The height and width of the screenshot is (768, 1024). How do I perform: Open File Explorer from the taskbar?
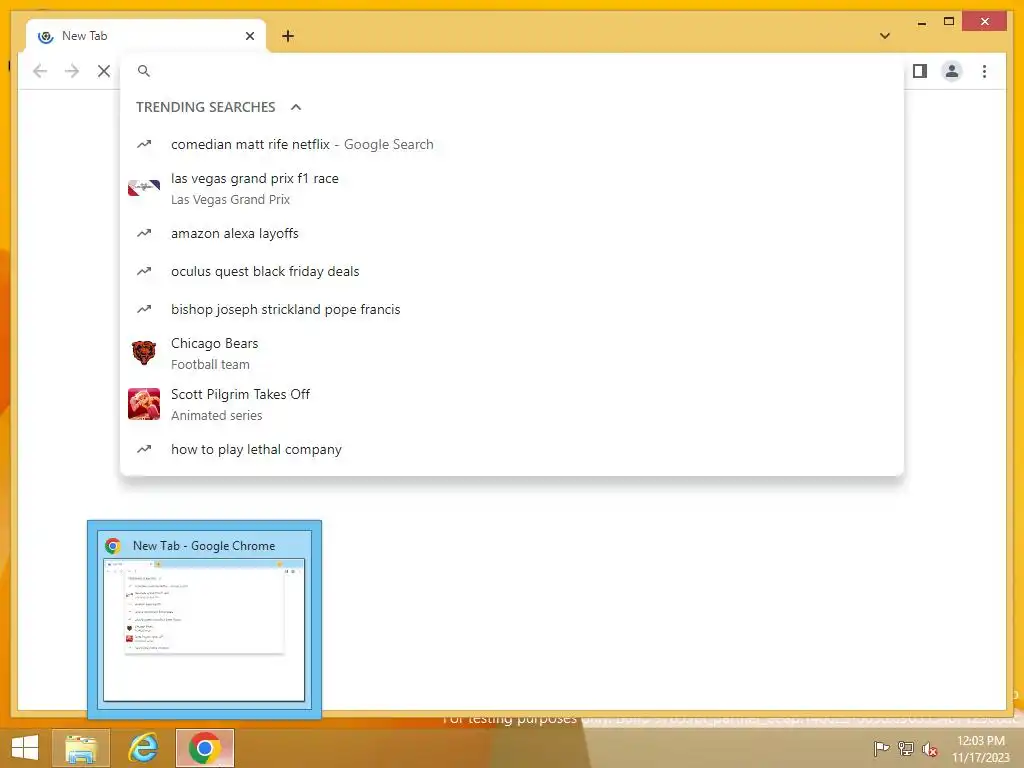81,748
